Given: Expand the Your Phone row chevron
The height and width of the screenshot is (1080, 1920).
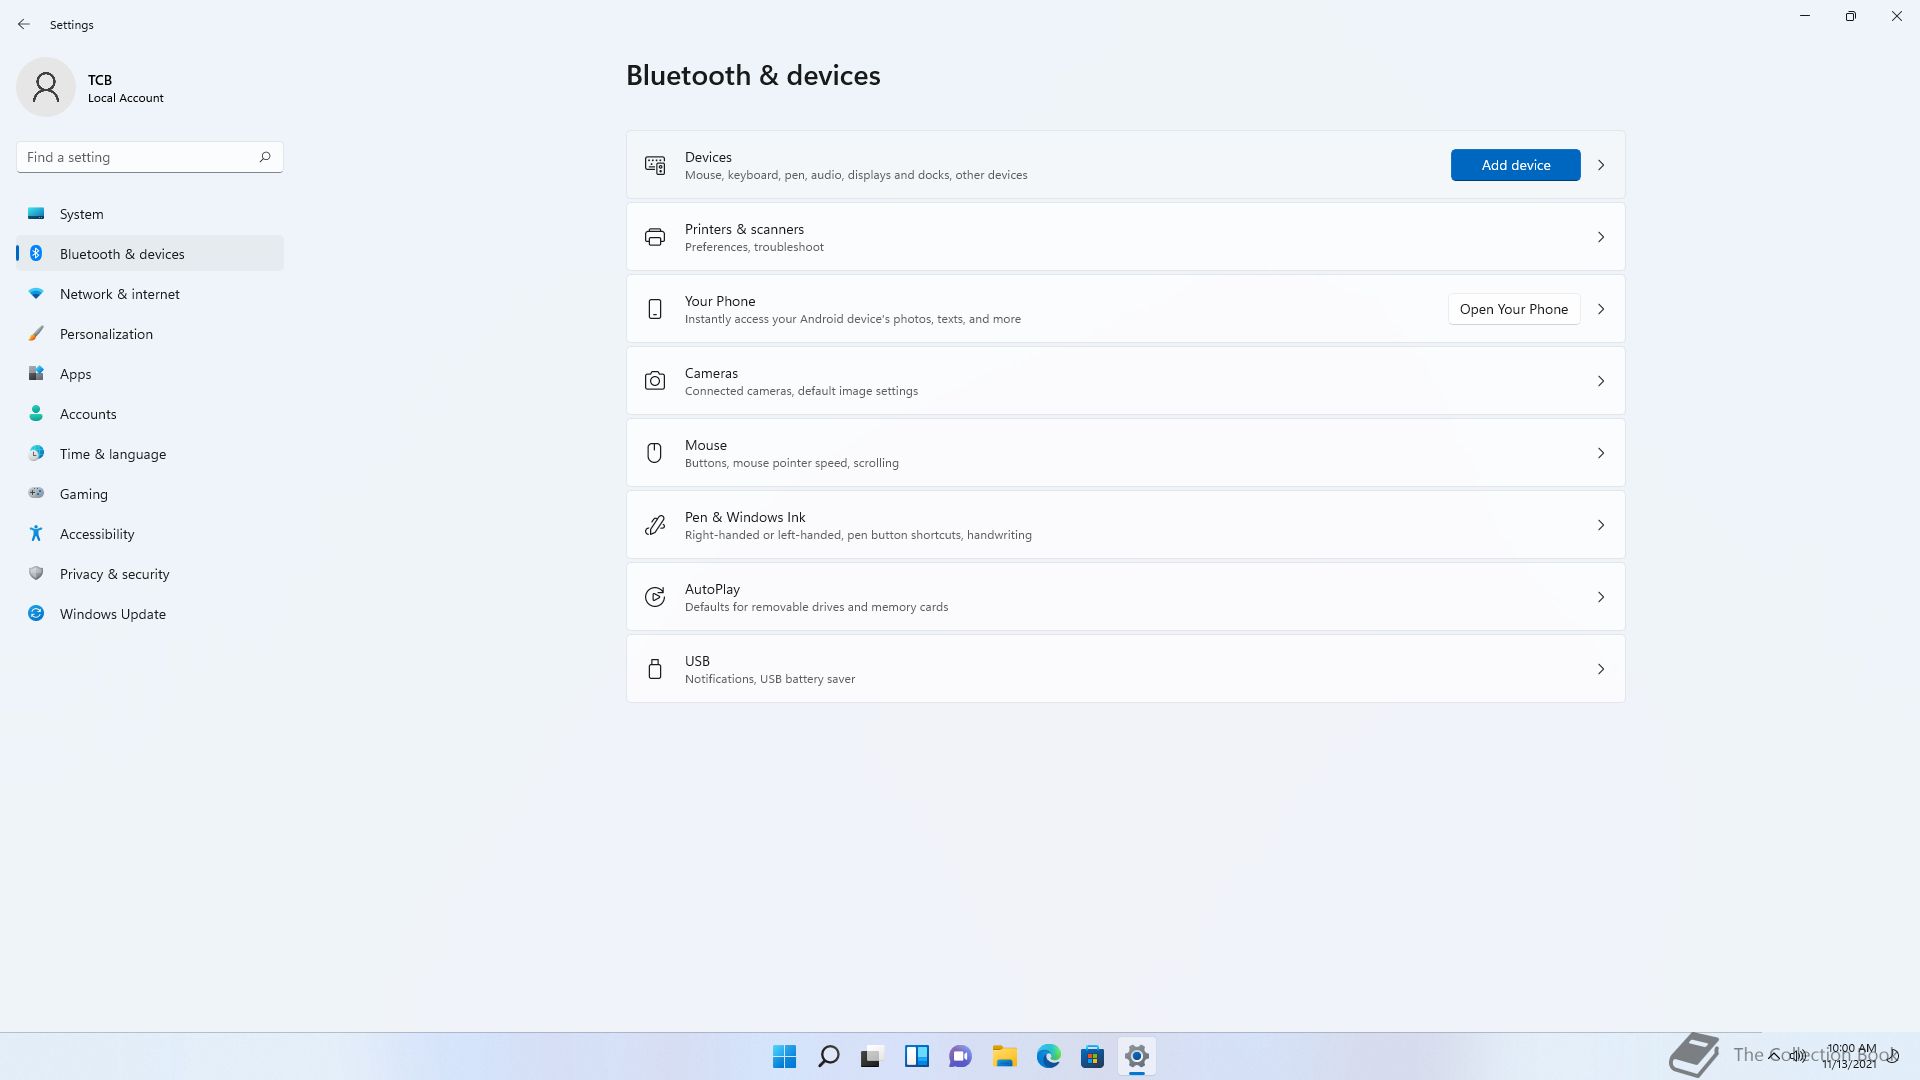Looking at the screenshot, I should (x=1601, y=309).
